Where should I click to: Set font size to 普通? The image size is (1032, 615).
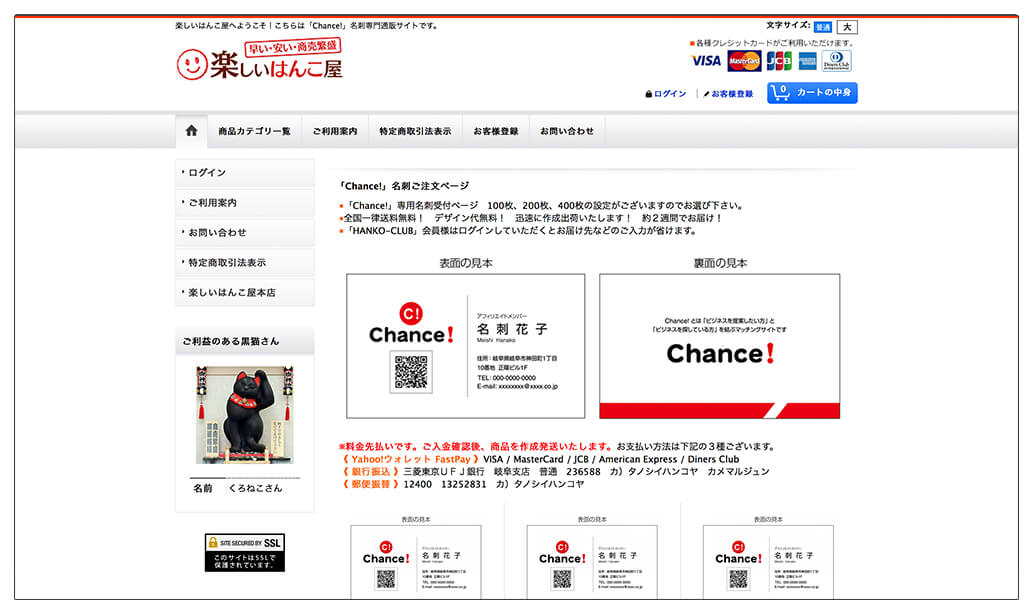tap(822, 27)
